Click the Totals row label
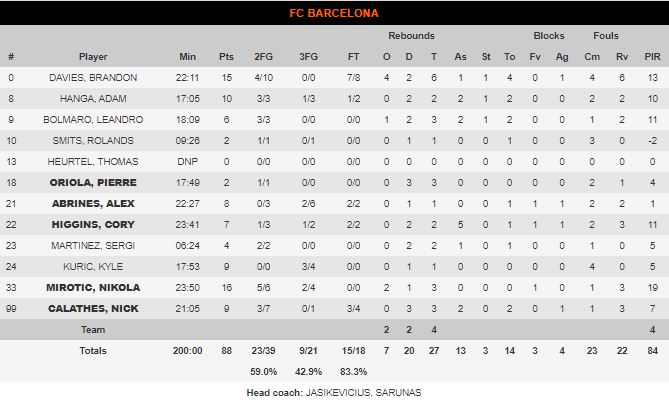This screenshot has width=669, height=407. coord(93,350)
